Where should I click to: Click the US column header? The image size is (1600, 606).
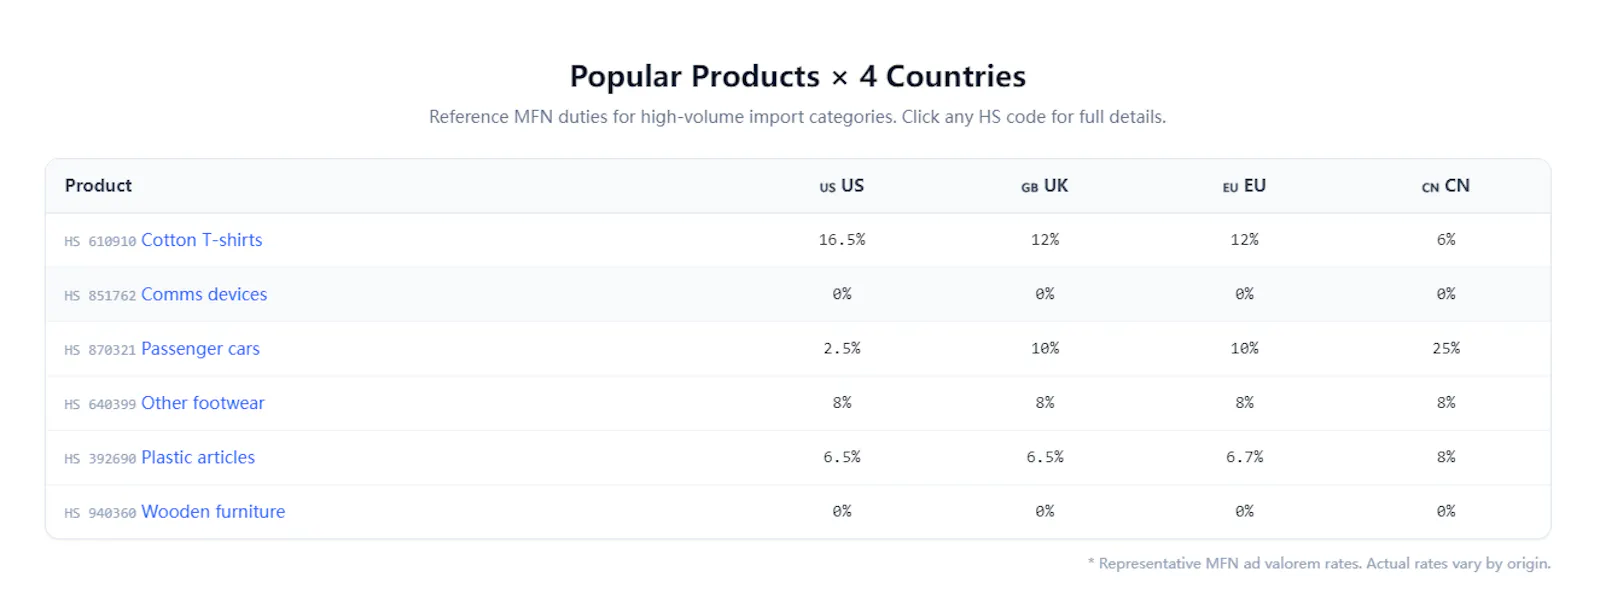(x=842, y=186)
